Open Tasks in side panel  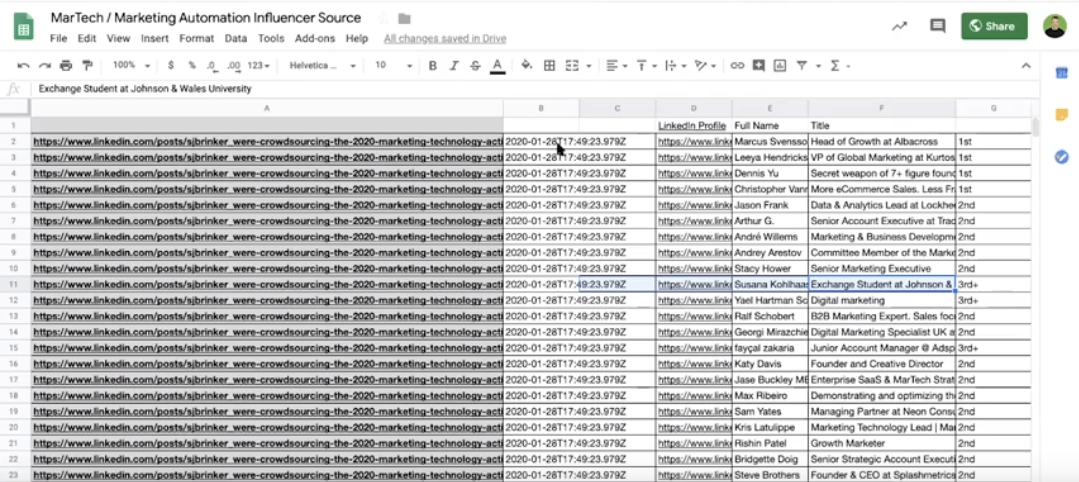click(x=1061, y=157)
